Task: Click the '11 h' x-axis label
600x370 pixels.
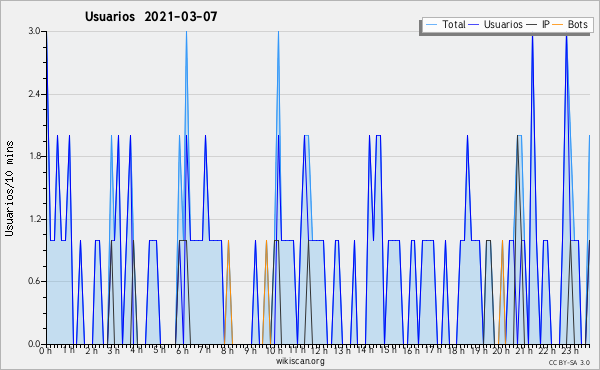Action: tap(297, 350)
